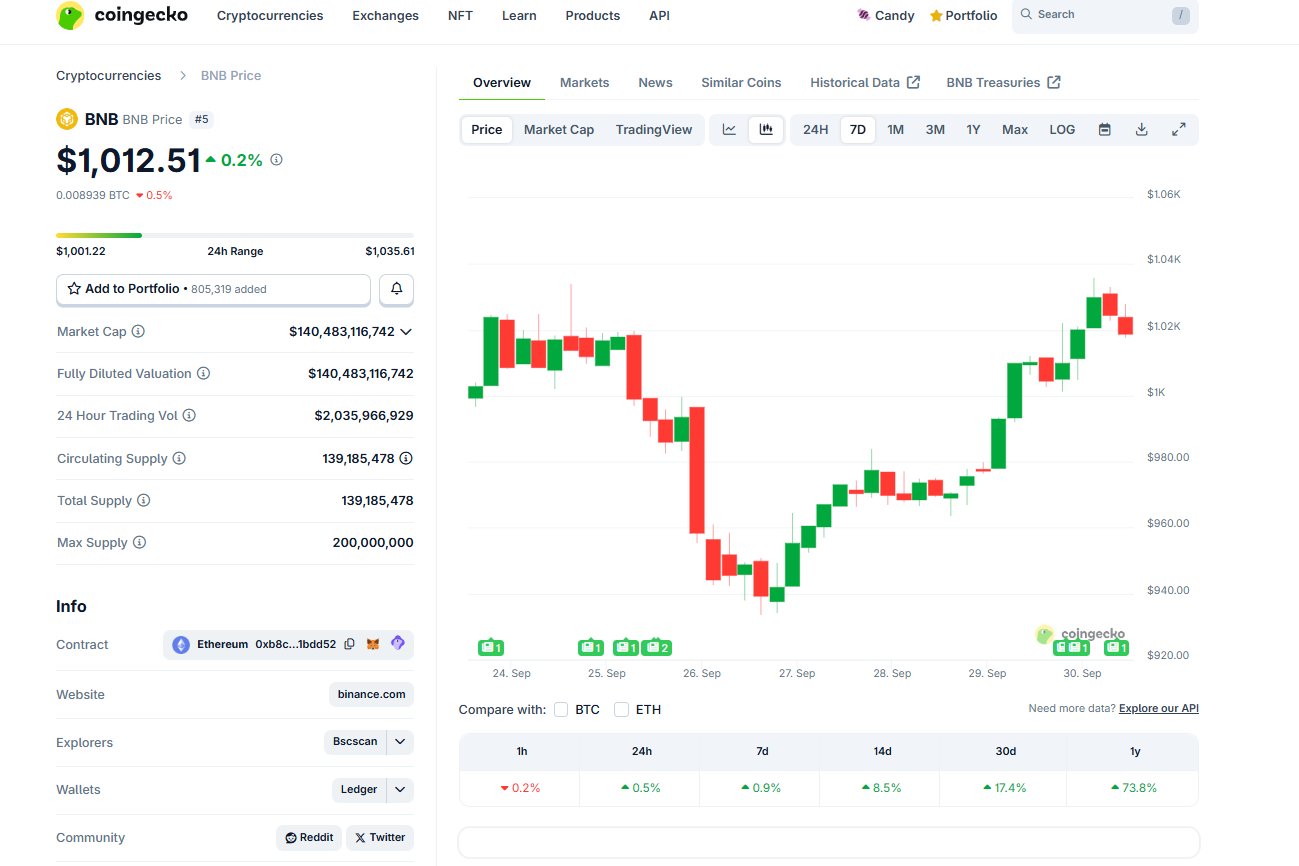
Task: Open the Explorers dropdown arrow
Action: (x=400, y=742)
